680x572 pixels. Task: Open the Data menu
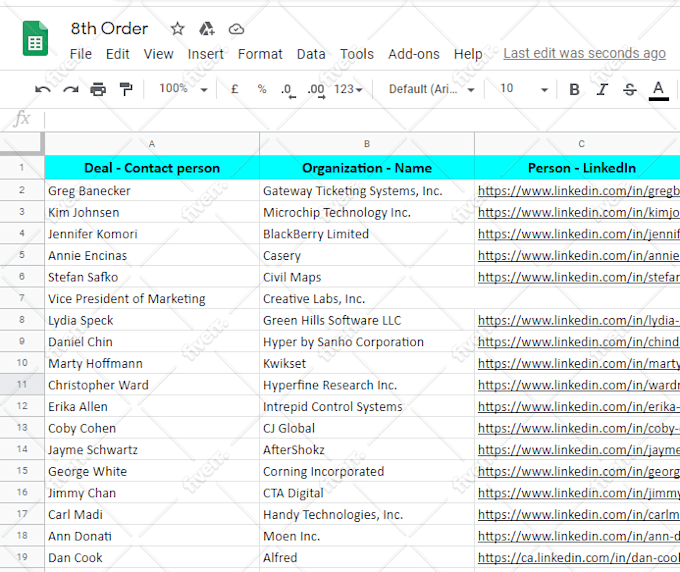tap(311, 54)
